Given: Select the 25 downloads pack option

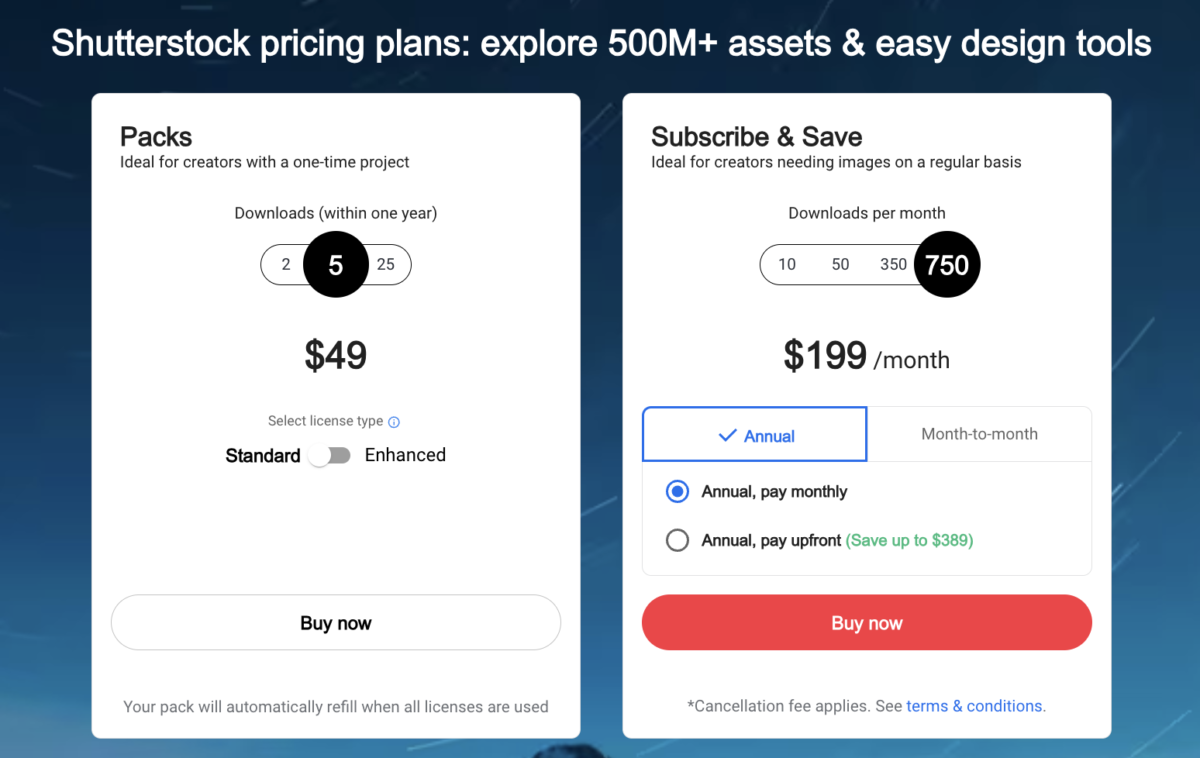Looking at the screenshot, I should tap(386, 264).
